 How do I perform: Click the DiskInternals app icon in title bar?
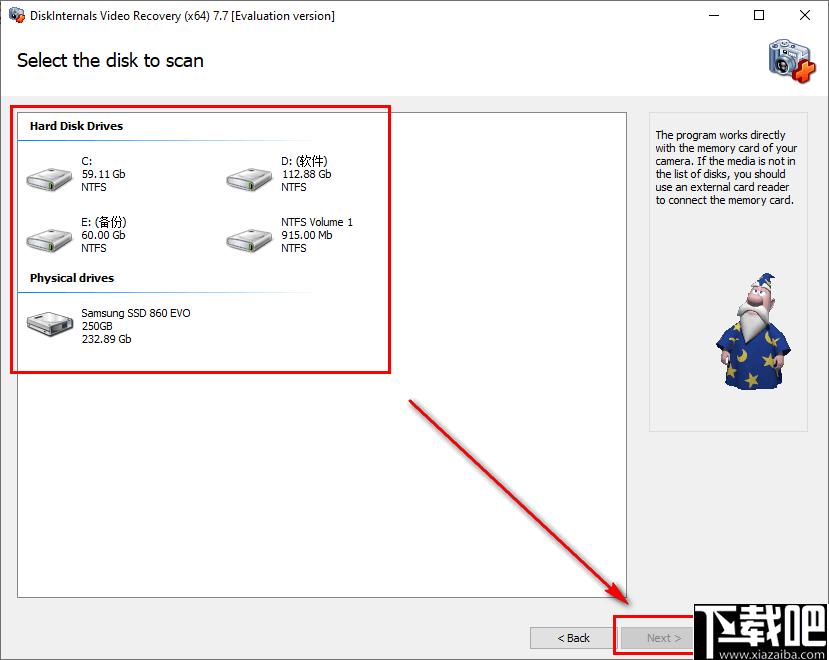(x=16, y=15)
